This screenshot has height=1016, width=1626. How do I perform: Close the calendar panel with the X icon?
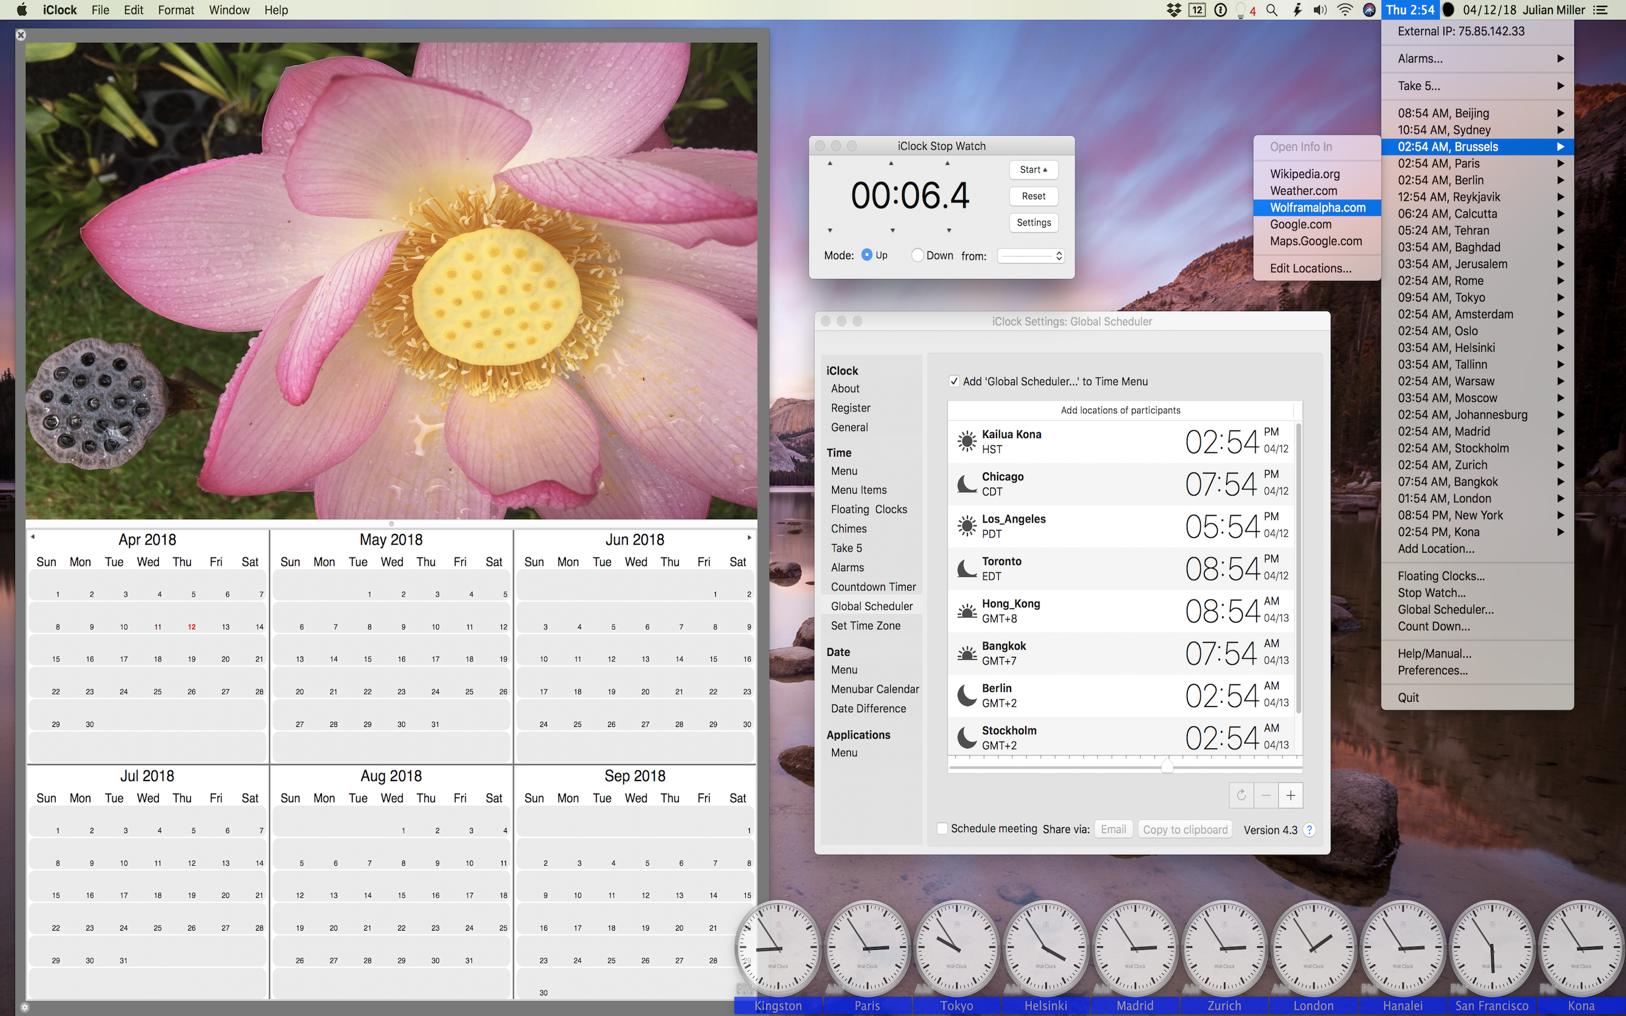pyautogui.click(x=21, y=35)
